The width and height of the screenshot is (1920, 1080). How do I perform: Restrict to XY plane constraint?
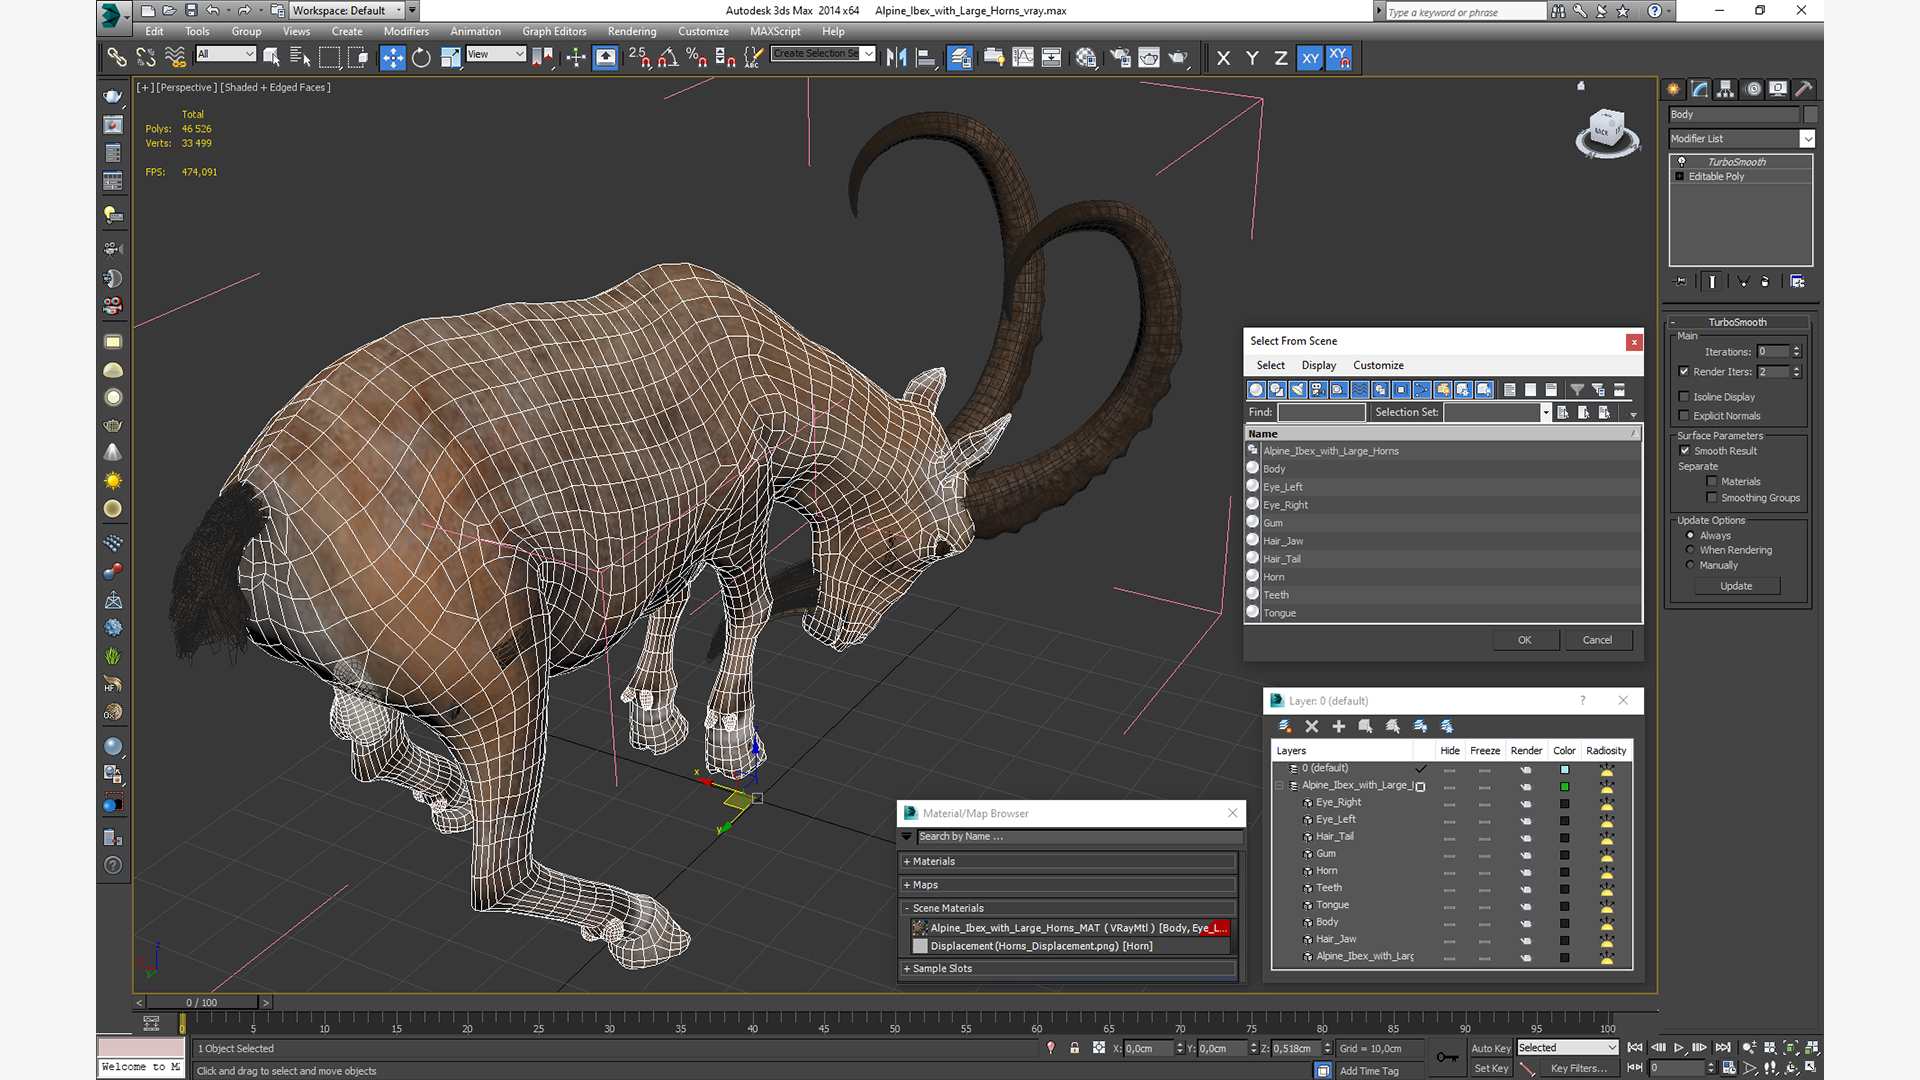coord(1310,58)
